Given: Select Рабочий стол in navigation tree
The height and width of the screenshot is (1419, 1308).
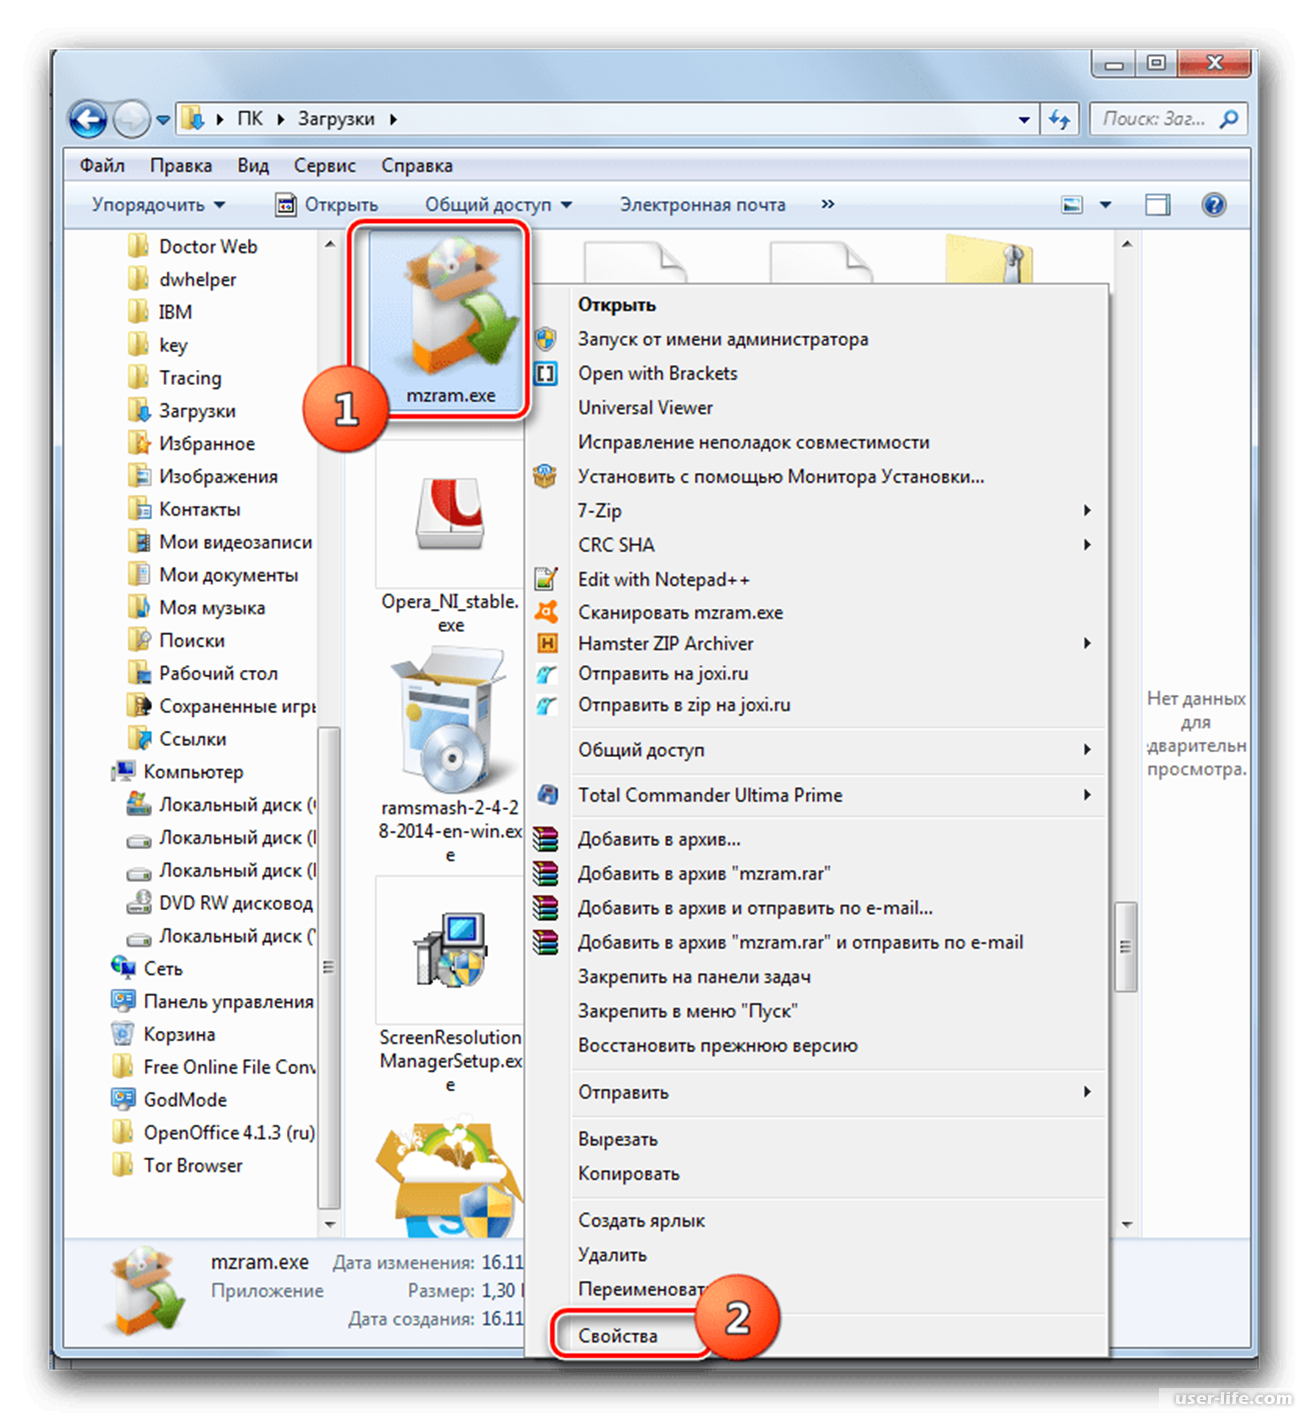Looking at the screenshot, I should (218, 673).
